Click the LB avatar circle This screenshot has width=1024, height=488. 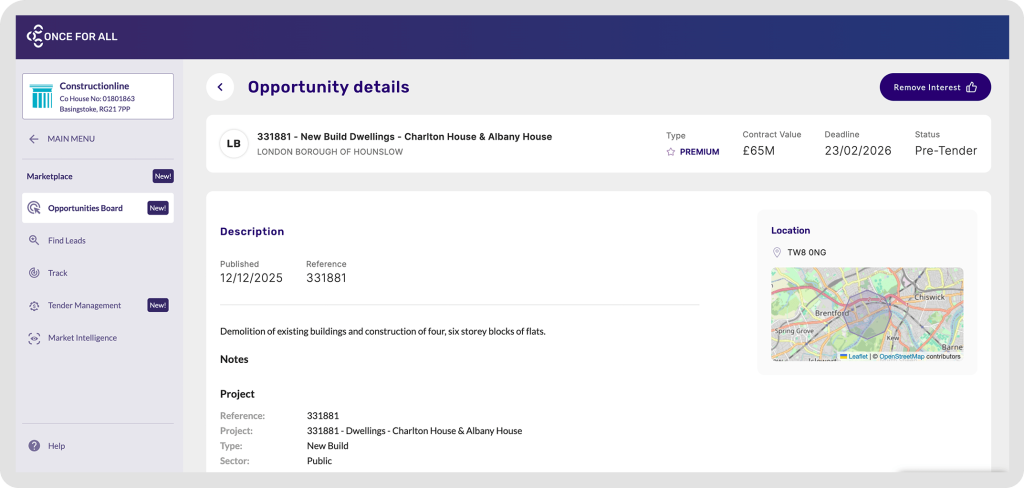pos(233,144)
